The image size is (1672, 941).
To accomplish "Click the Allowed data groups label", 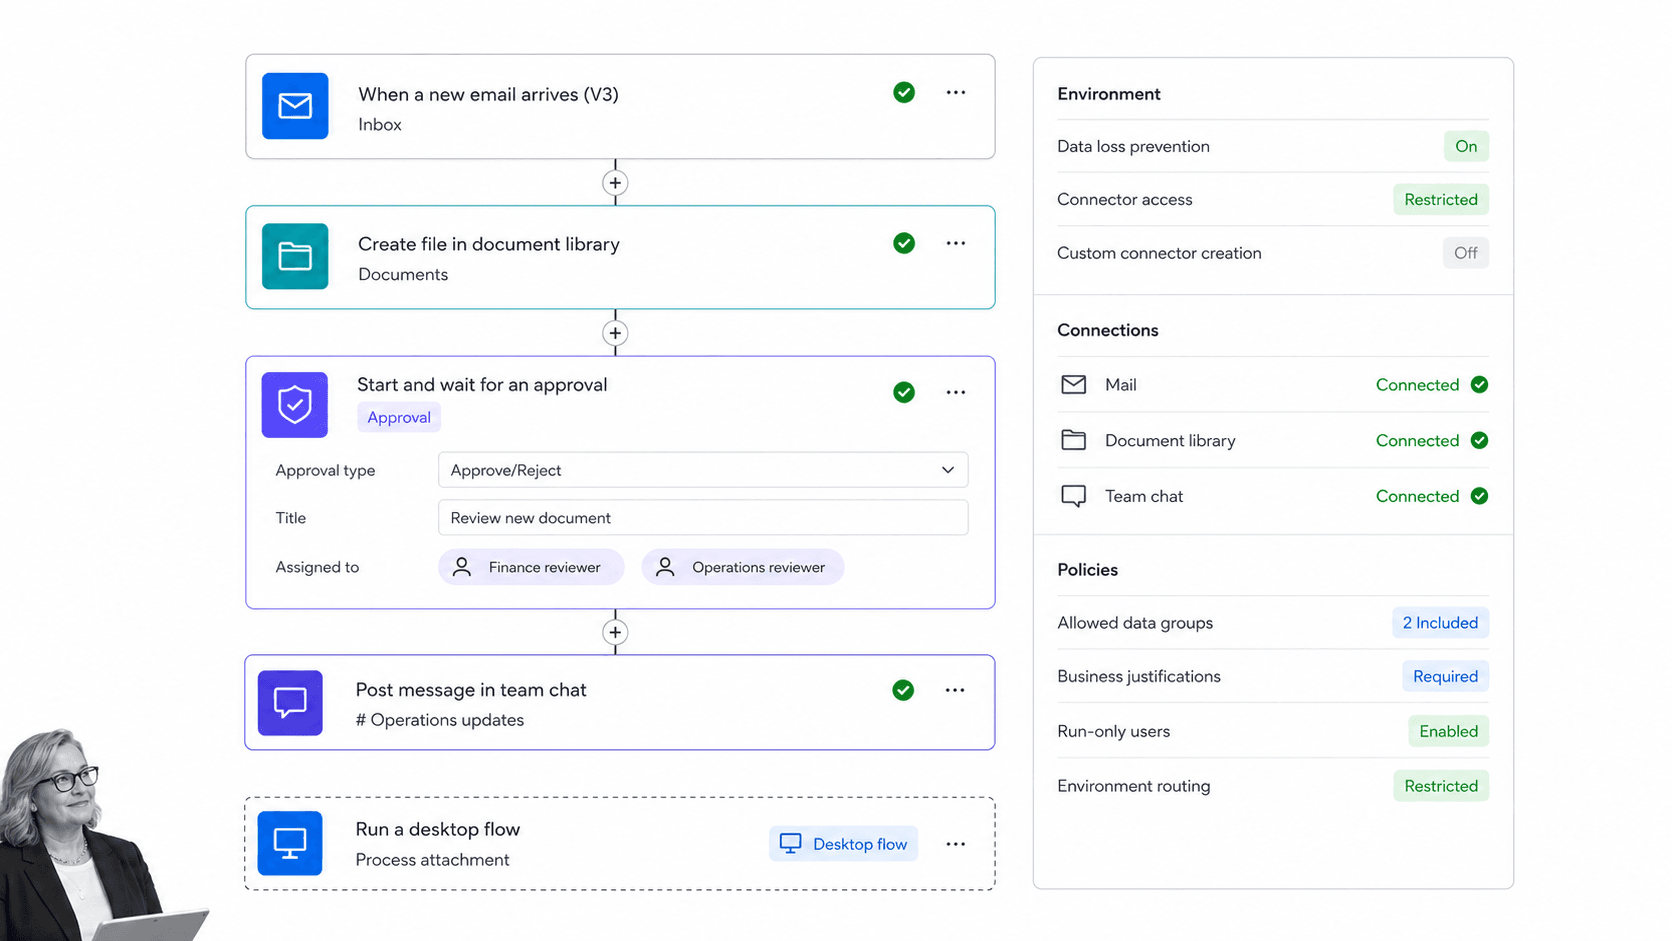I will tap(1135, 623).
